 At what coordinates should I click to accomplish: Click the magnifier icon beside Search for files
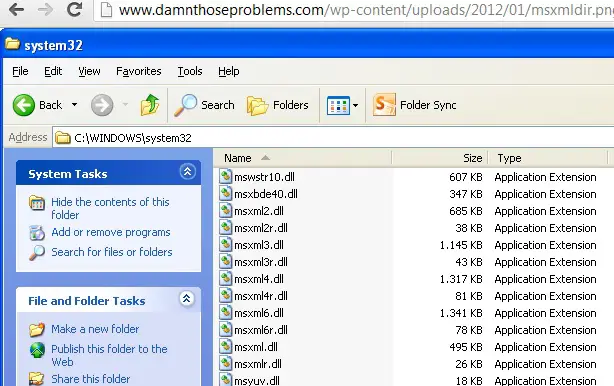[x=37, y=253]
